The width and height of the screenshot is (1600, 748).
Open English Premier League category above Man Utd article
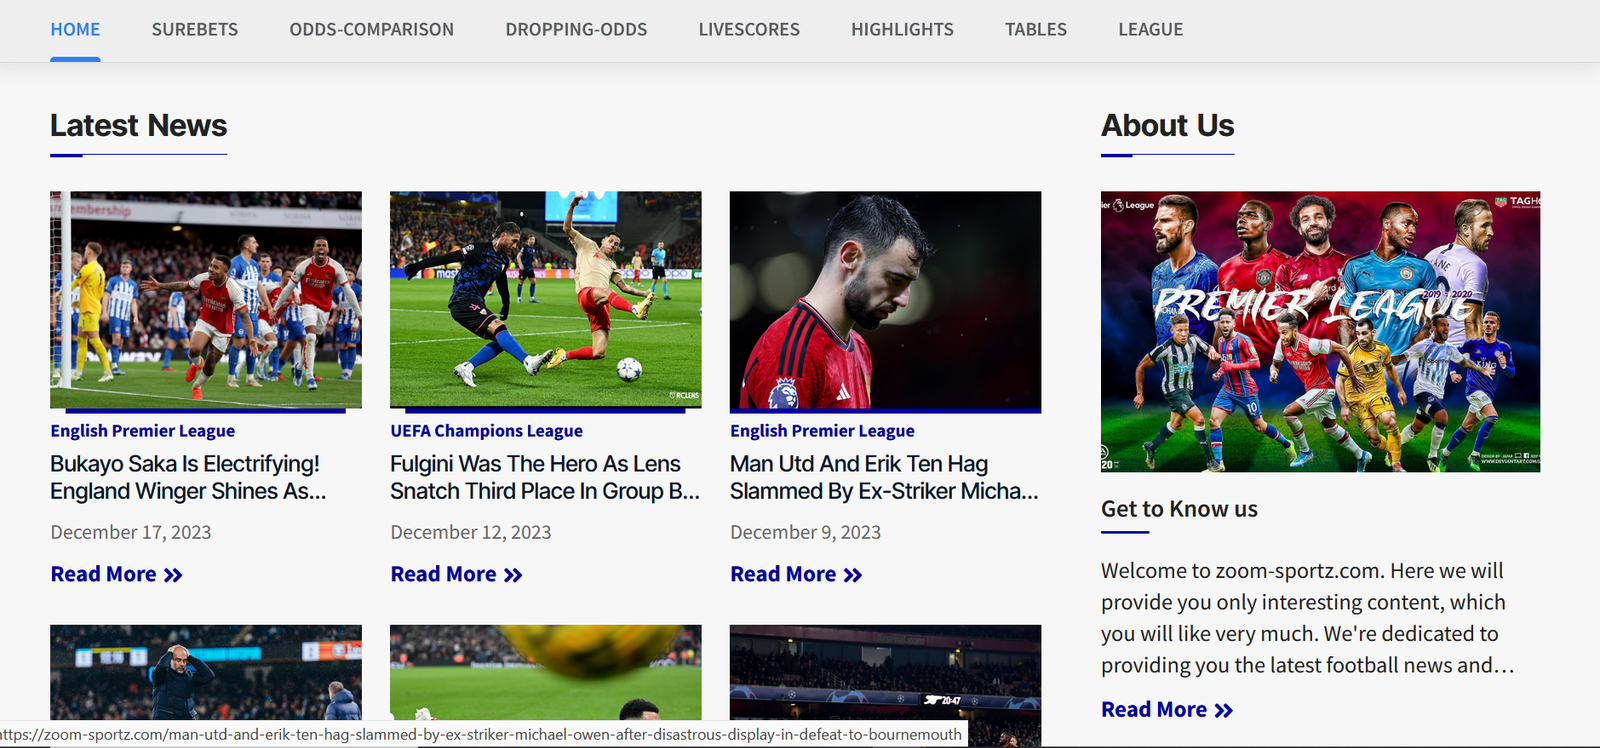pos(822,431)
